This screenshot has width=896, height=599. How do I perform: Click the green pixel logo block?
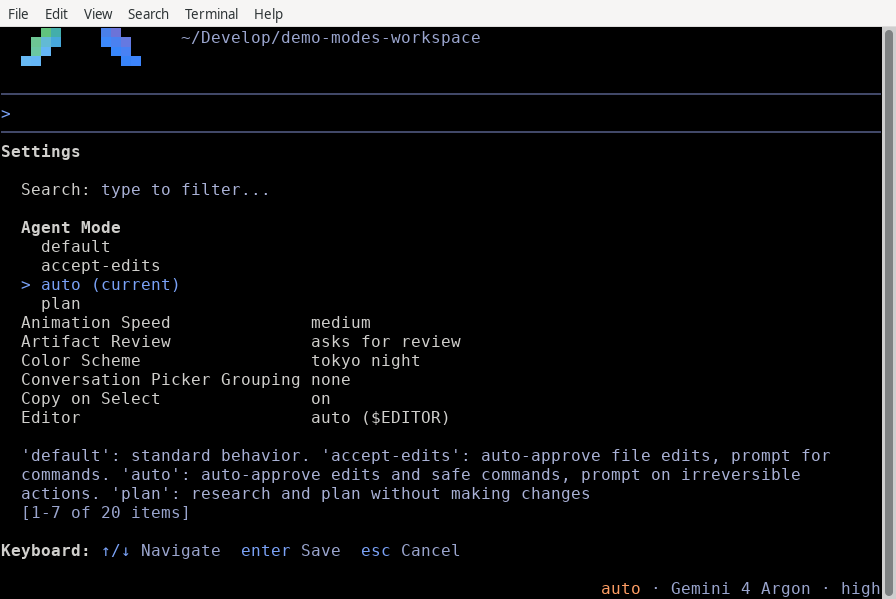click(41, 47)
